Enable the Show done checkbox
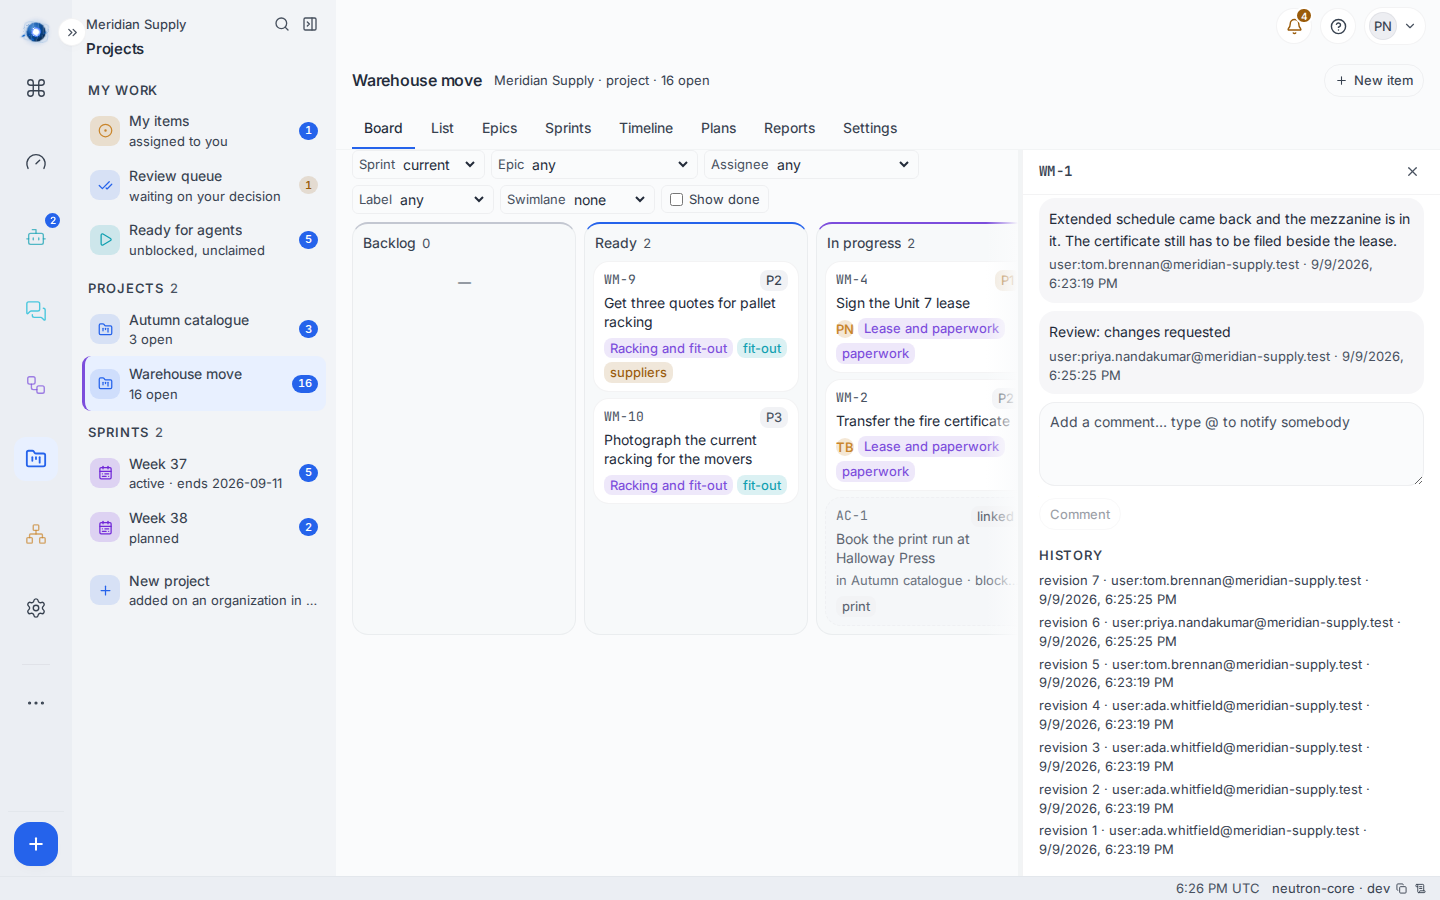Screen dimensions: 1440x900 (x=676, y=200)
